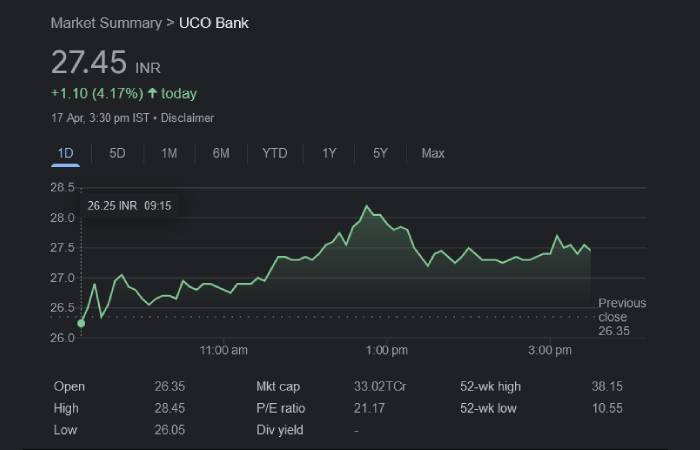The height and width of the screenshot is (450, 700).
Task: Click the Open value 26.35
Action: [170, 387]
